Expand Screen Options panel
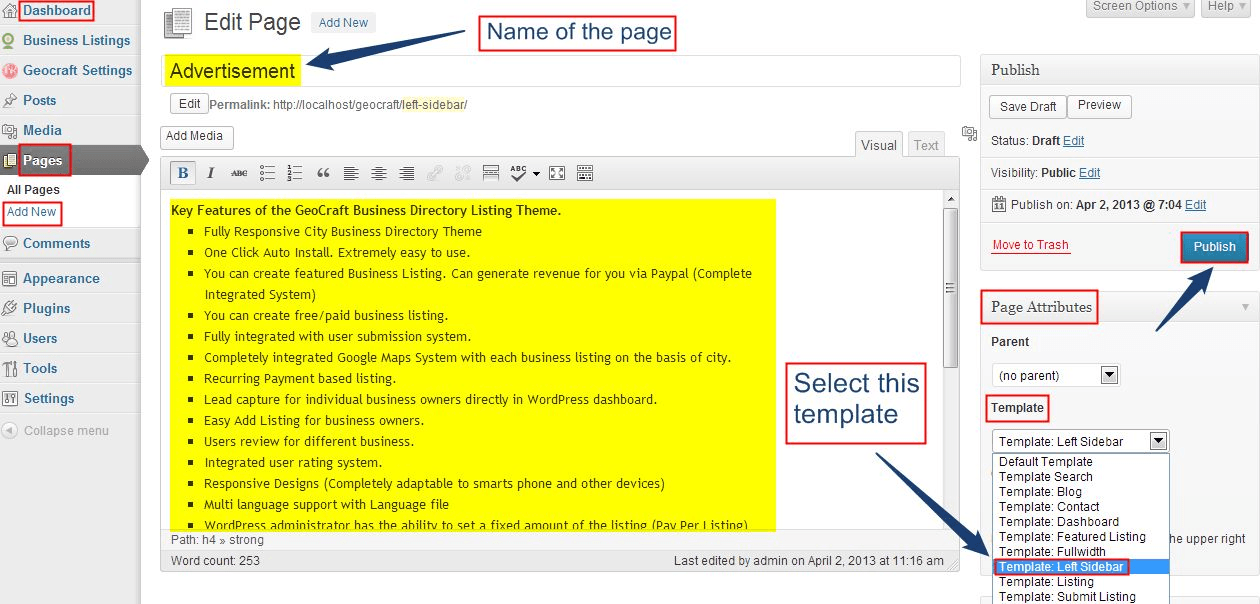 (1140, 7)
